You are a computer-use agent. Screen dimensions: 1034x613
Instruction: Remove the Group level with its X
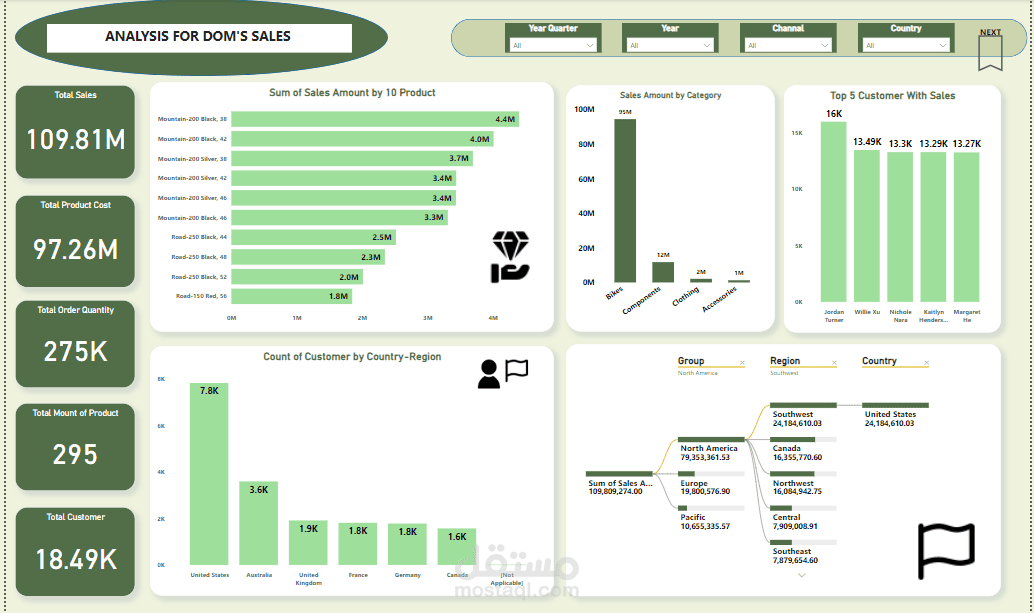742,363
